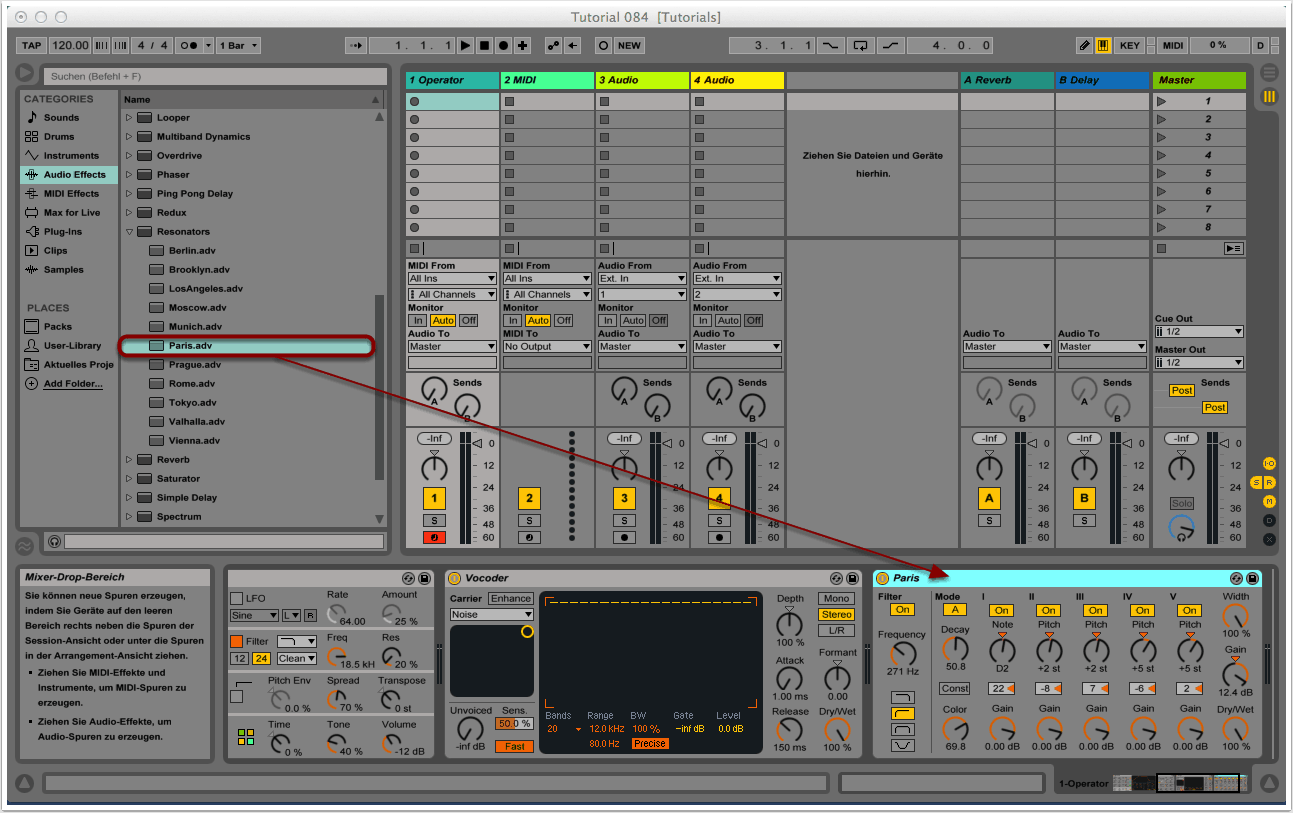Screen dimensions: 1293x813
Task: Click the preview headphones icon in browser
Action: [54, 541]
